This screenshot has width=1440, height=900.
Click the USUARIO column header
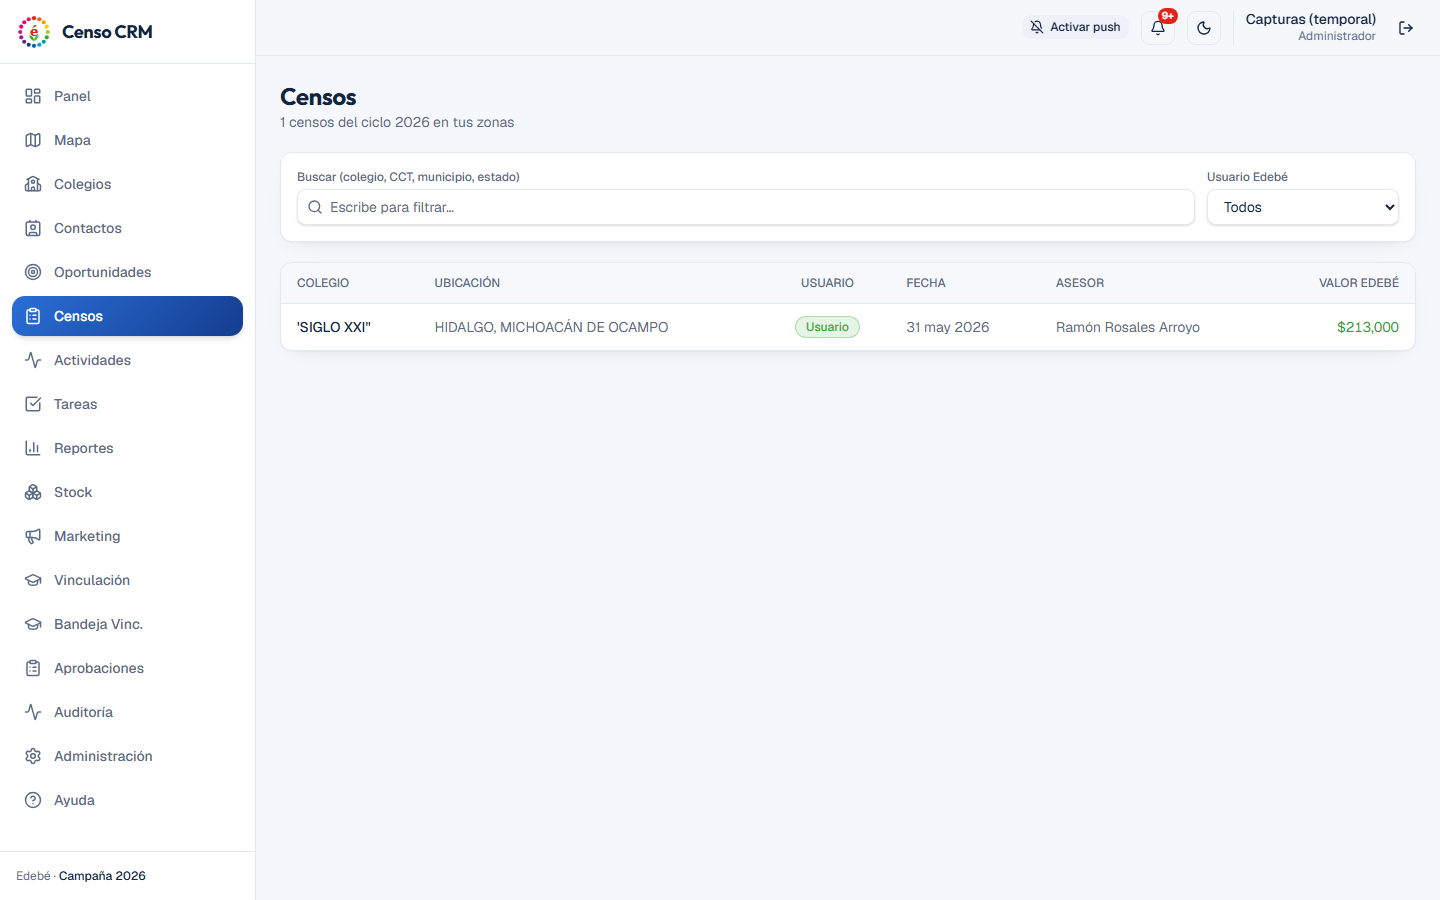pos(827,283)
